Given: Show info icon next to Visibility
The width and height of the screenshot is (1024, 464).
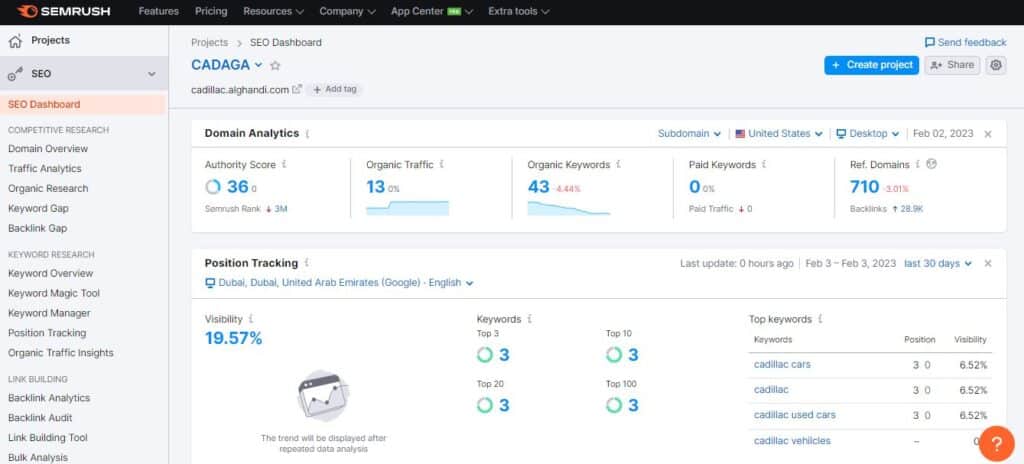Looking at the screenshot, I should 251,319.
